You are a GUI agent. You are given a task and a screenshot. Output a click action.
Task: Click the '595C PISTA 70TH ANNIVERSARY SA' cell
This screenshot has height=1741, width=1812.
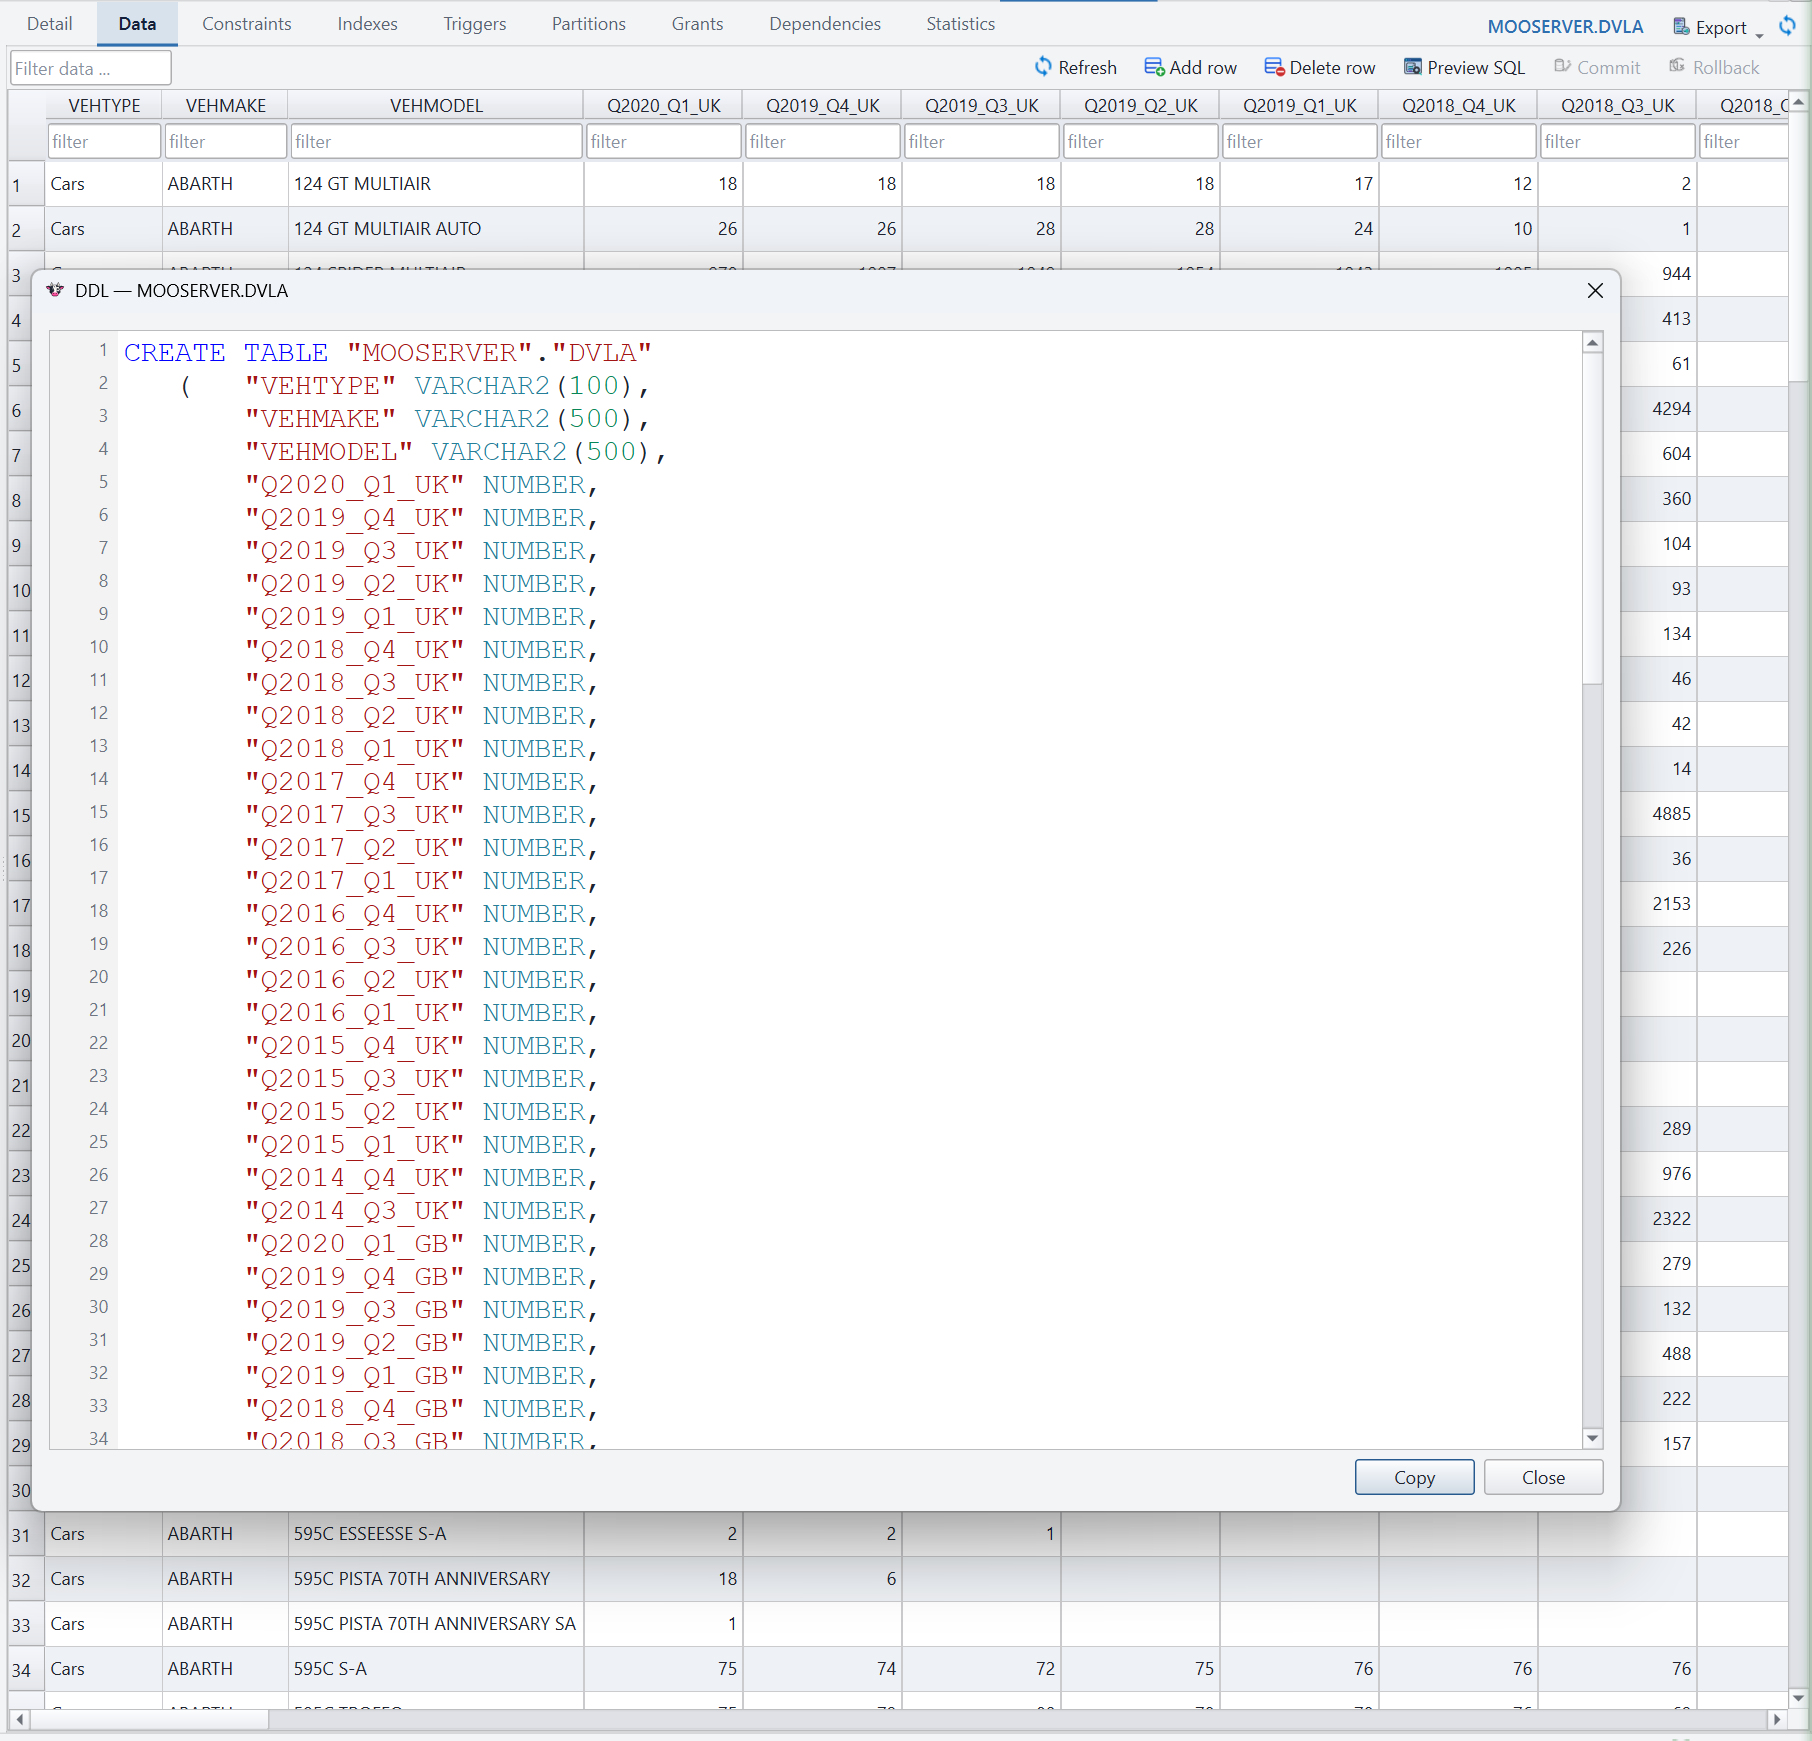436,1624
